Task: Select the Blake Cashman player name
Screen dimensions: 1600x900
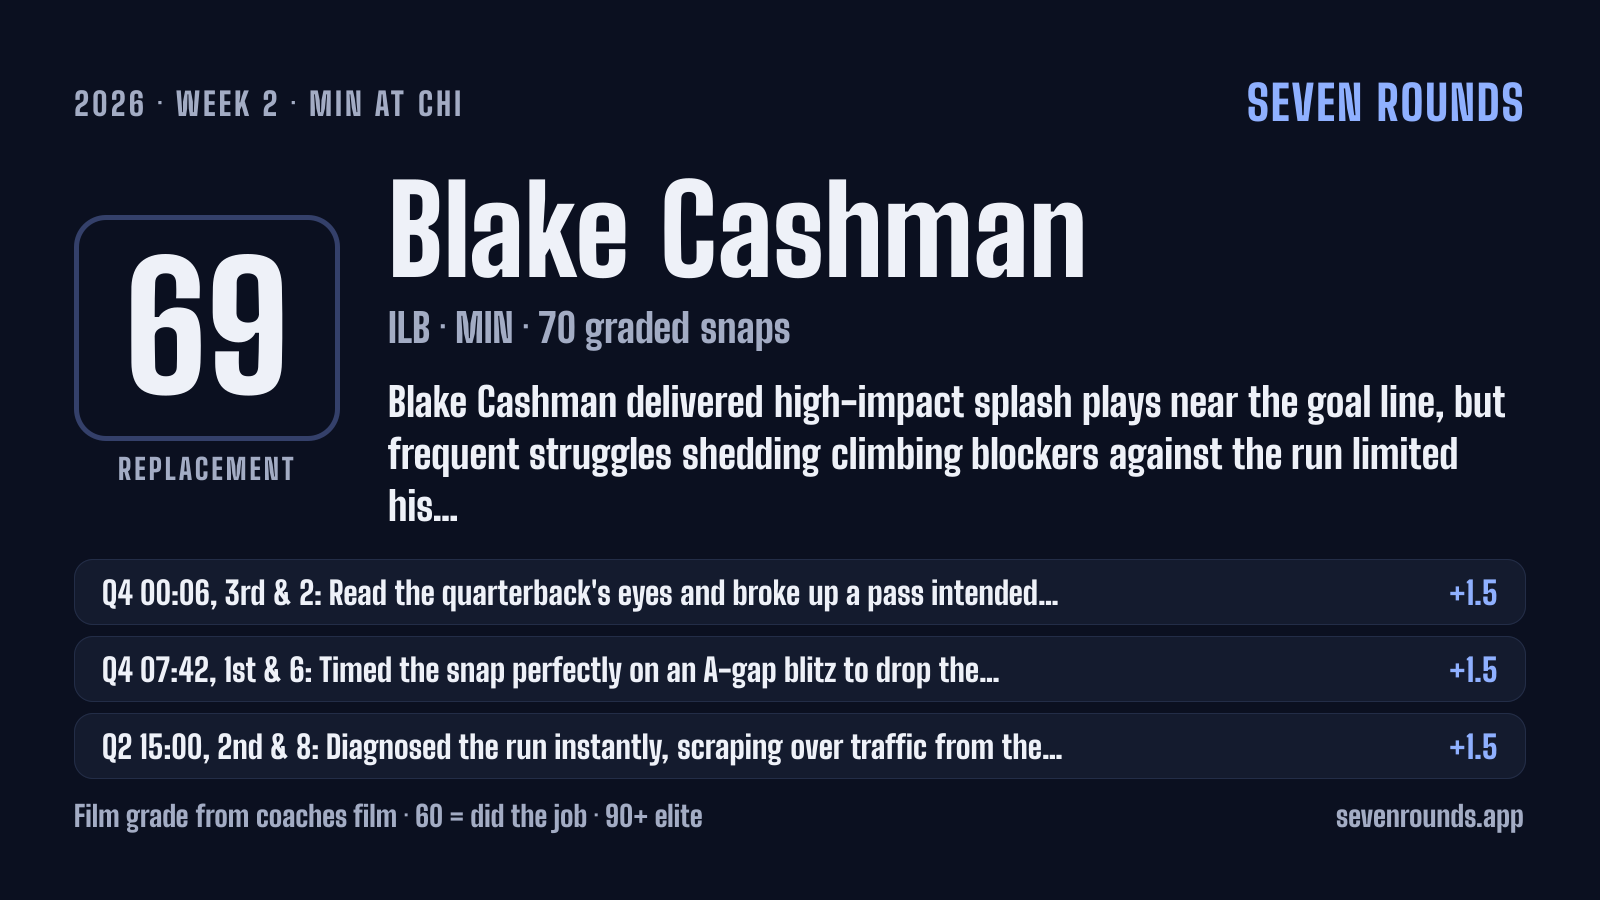Action: [737, 230]
